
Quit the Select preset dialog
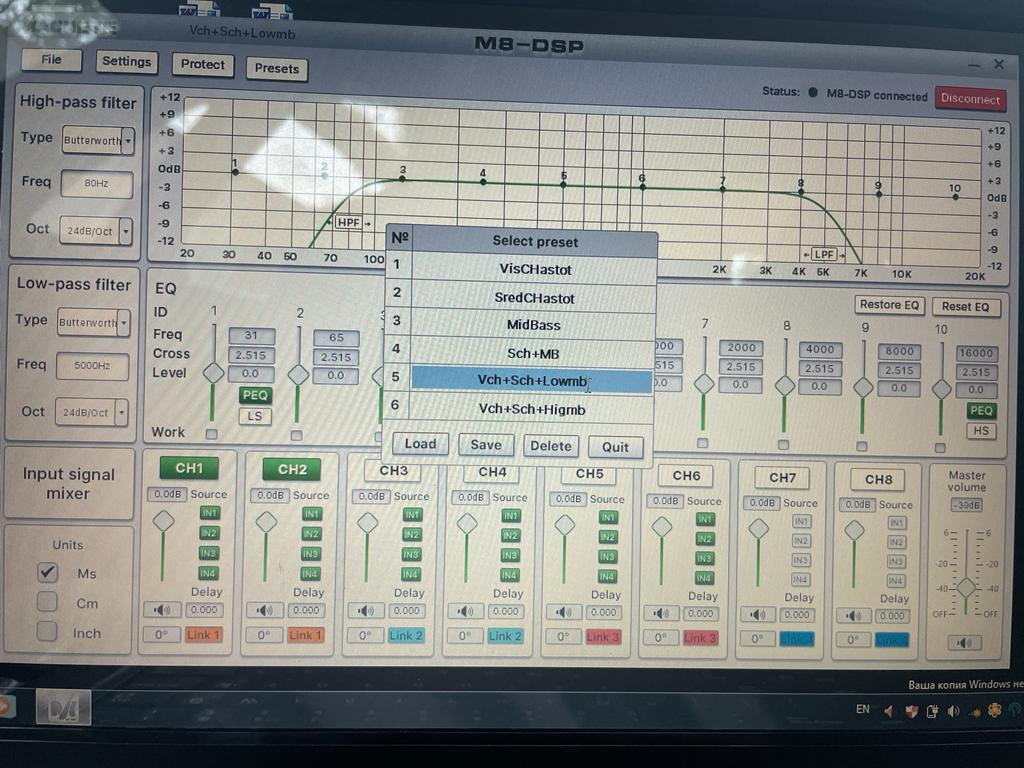[x=615, y=447]
